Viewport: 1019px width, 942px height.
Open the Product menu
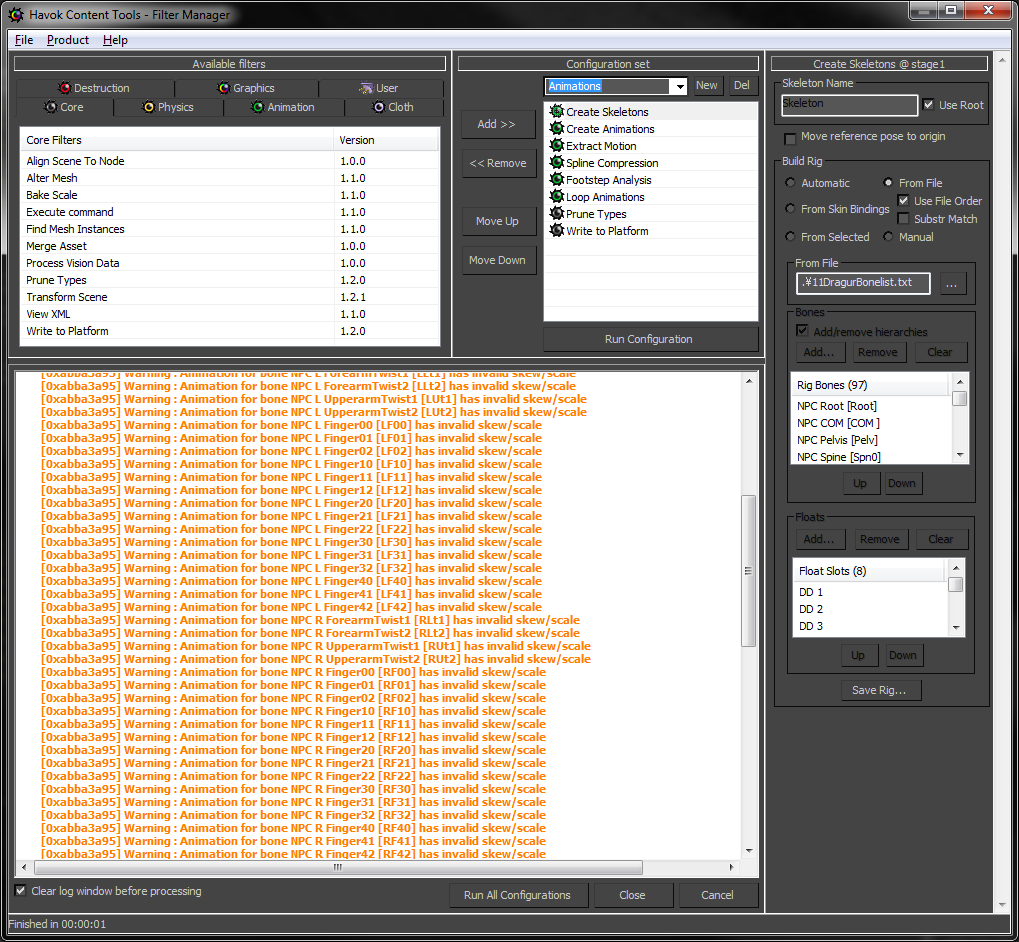click(68, 40)
